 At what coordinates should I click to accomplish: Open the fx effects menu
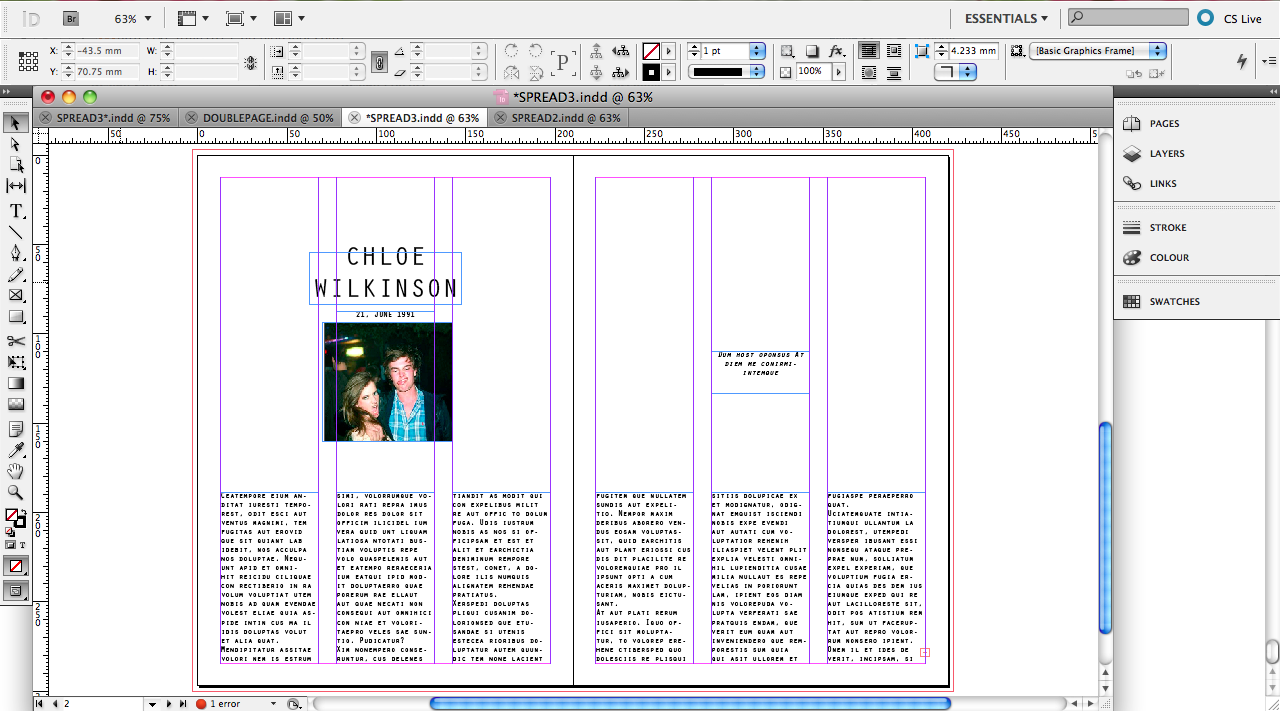(x=836, y=50)
